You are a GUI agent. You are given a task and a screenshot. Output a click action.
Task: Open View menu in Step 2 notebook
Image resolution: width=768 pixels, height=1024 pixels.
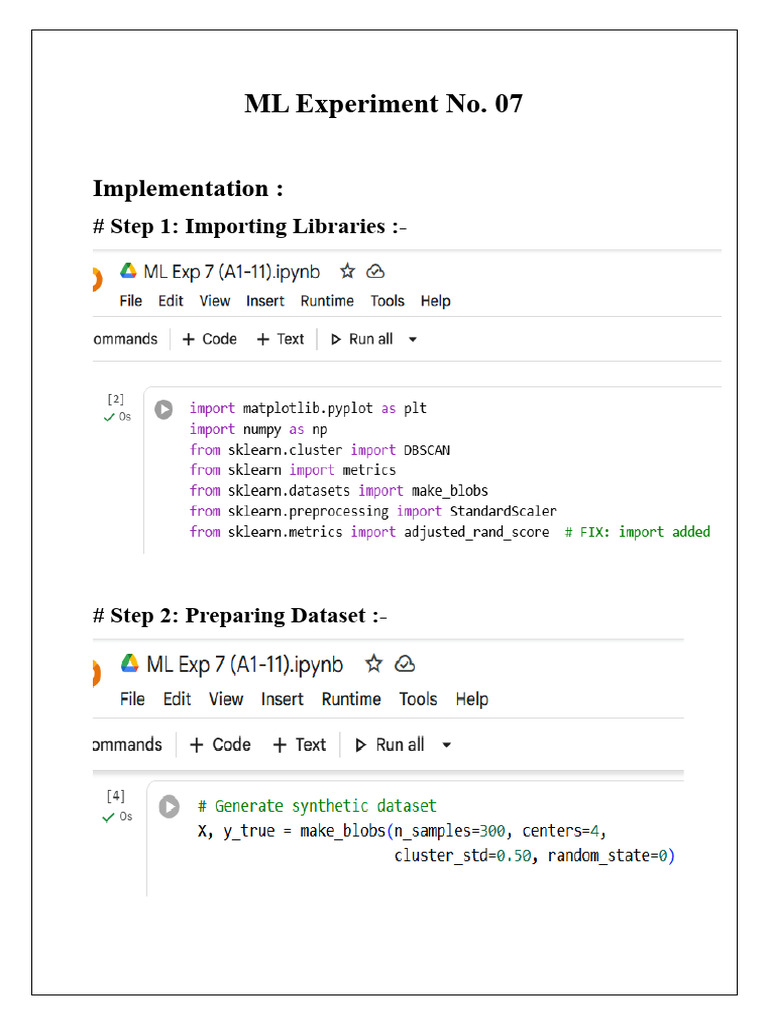pyautogui.click(x=226, y=699)
